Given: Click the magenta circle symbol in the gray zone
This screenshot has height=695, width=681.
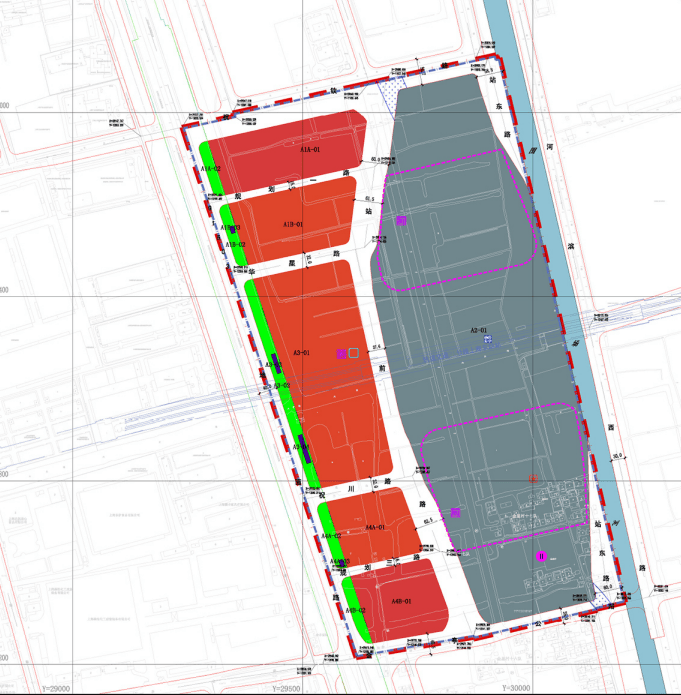Looking at the screenshot, I should click(x=541, y=556).
